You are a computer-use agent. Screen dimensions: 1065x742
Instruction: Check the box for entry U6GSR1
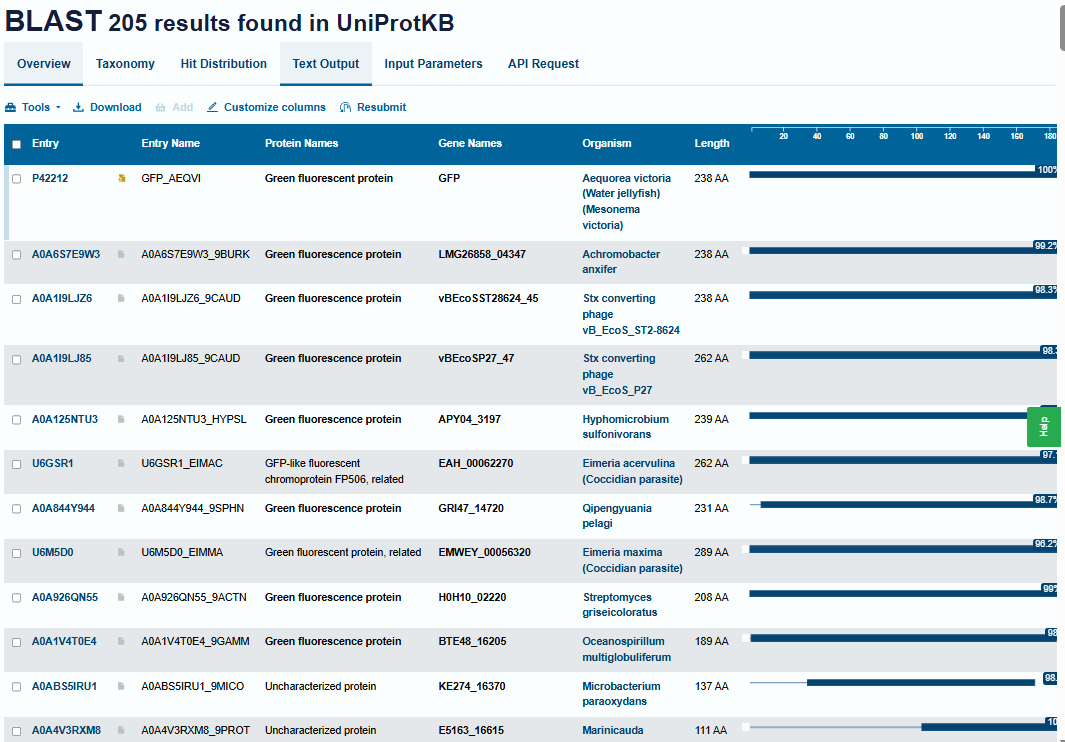coord(16,464)
